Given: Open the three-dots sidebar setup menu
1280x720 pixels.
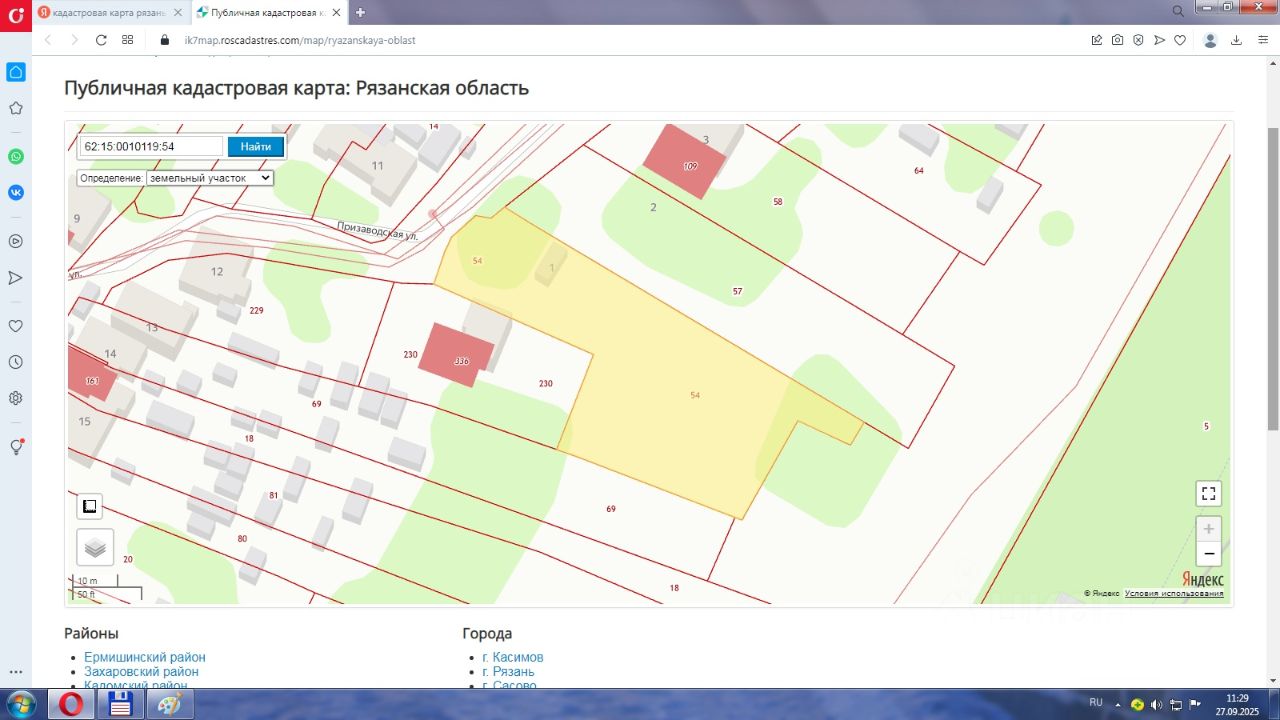Looking at the screenshot, I should coord(16,673).
